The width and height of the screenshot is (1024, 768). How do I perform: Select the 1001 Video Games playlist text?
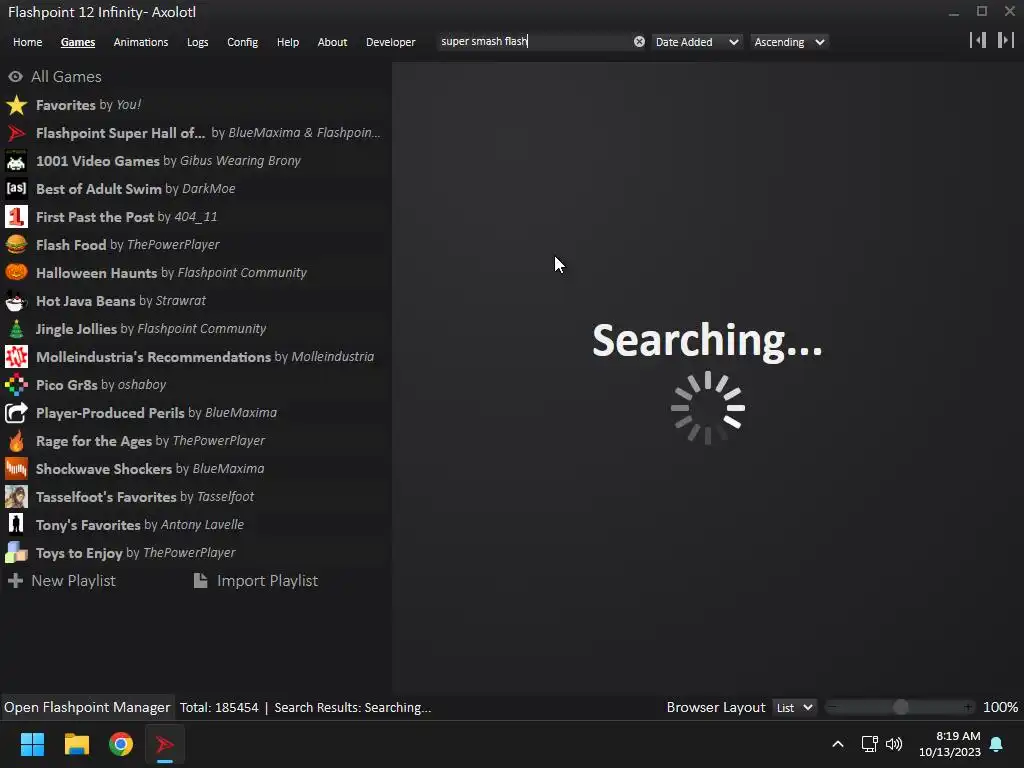[168, 161]
